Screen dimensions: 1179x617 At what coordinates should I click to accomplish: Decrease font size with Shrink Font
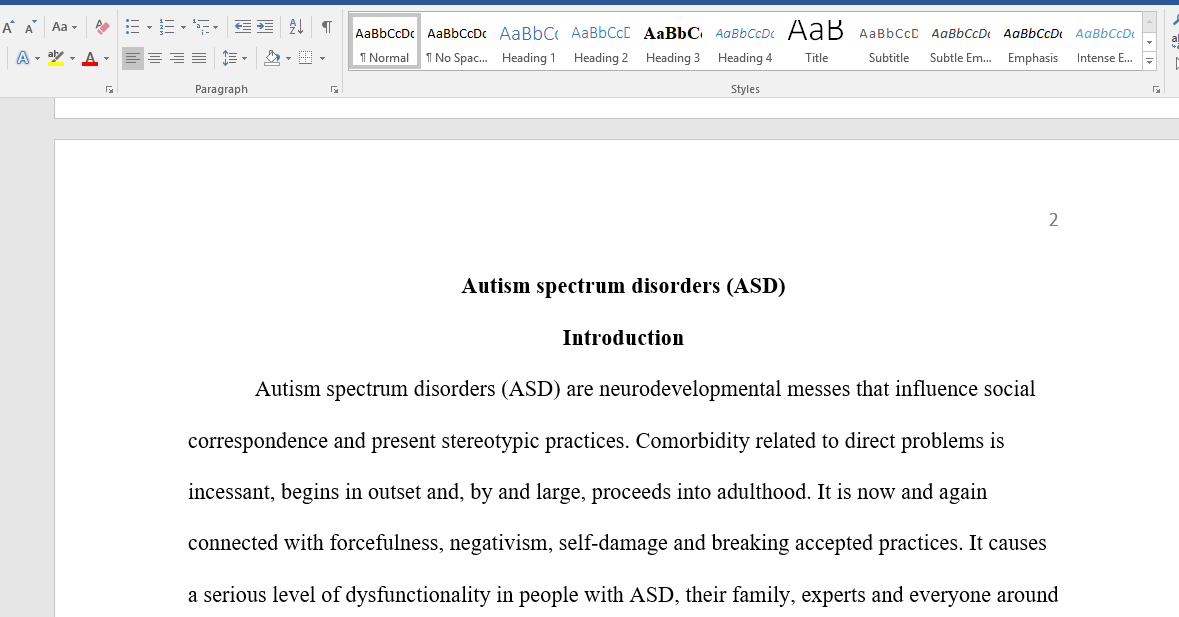coord(30,28)
